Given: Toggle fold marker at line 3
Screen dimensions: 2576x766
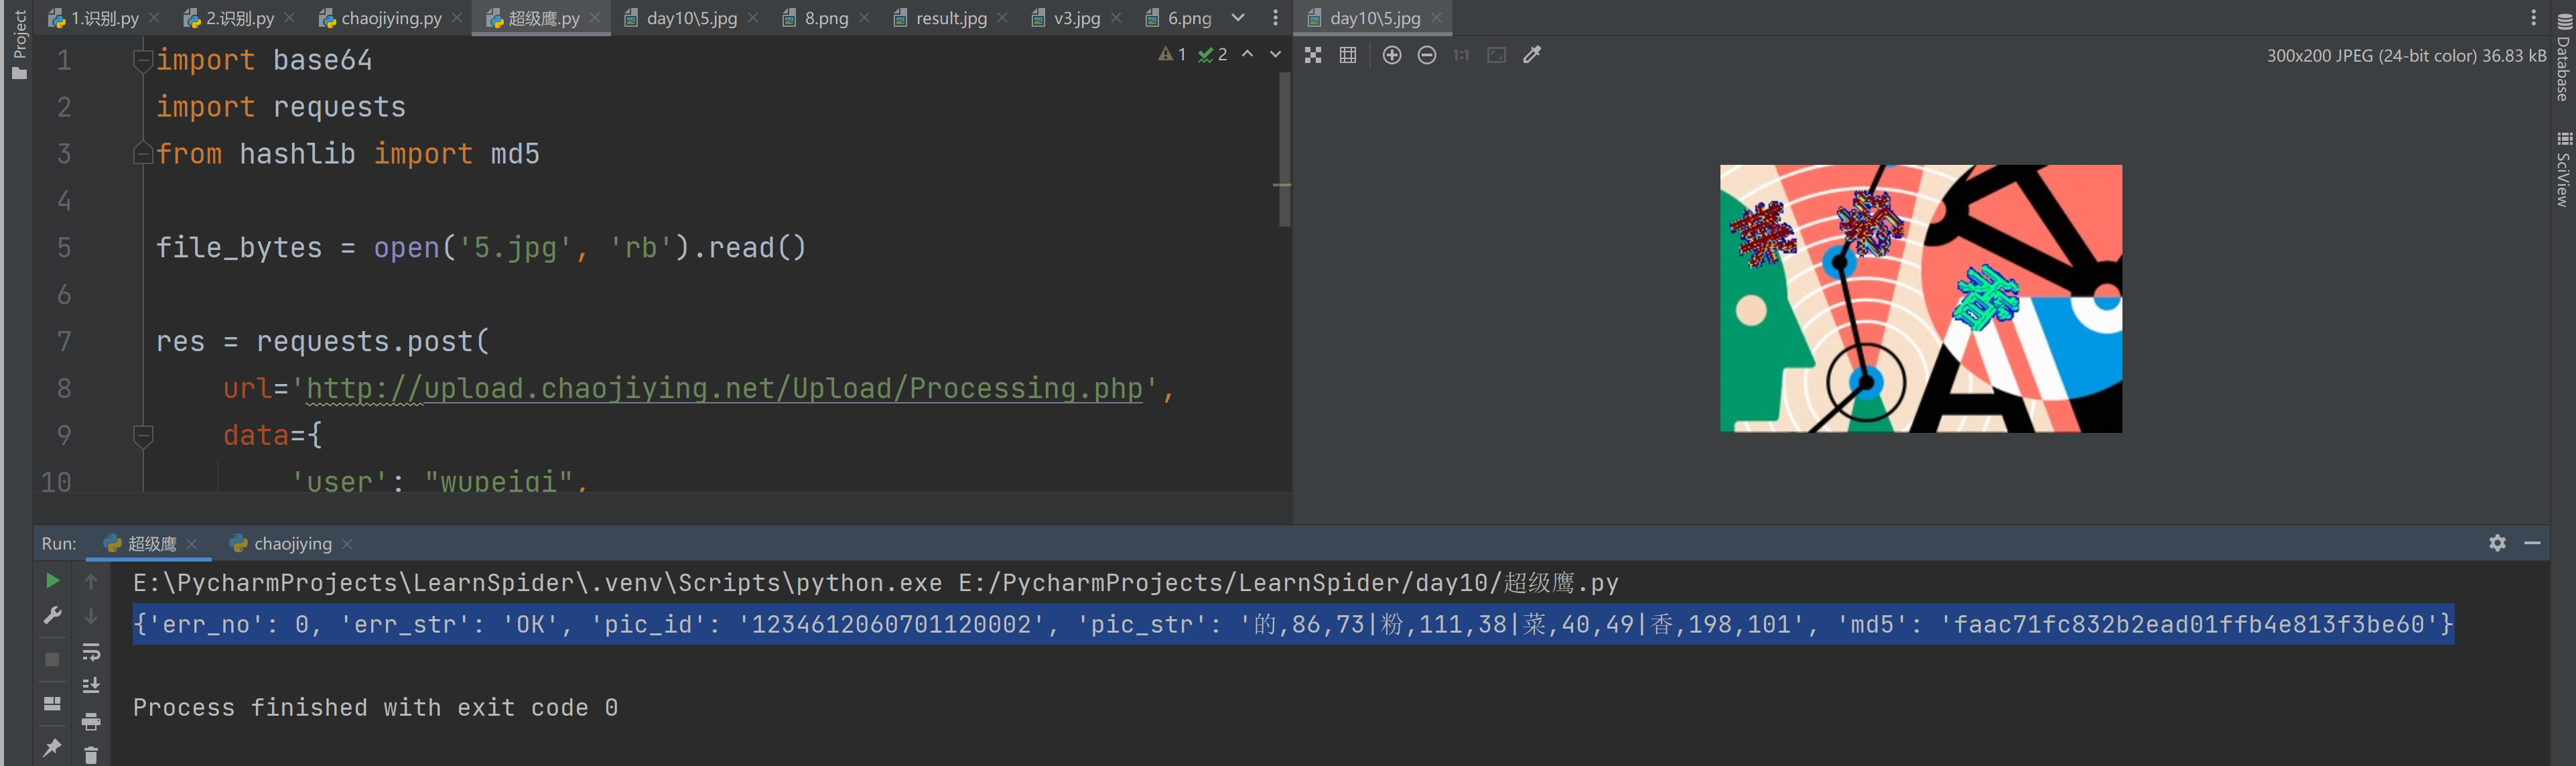Looking at the screenshot, I should pos(143,153).
